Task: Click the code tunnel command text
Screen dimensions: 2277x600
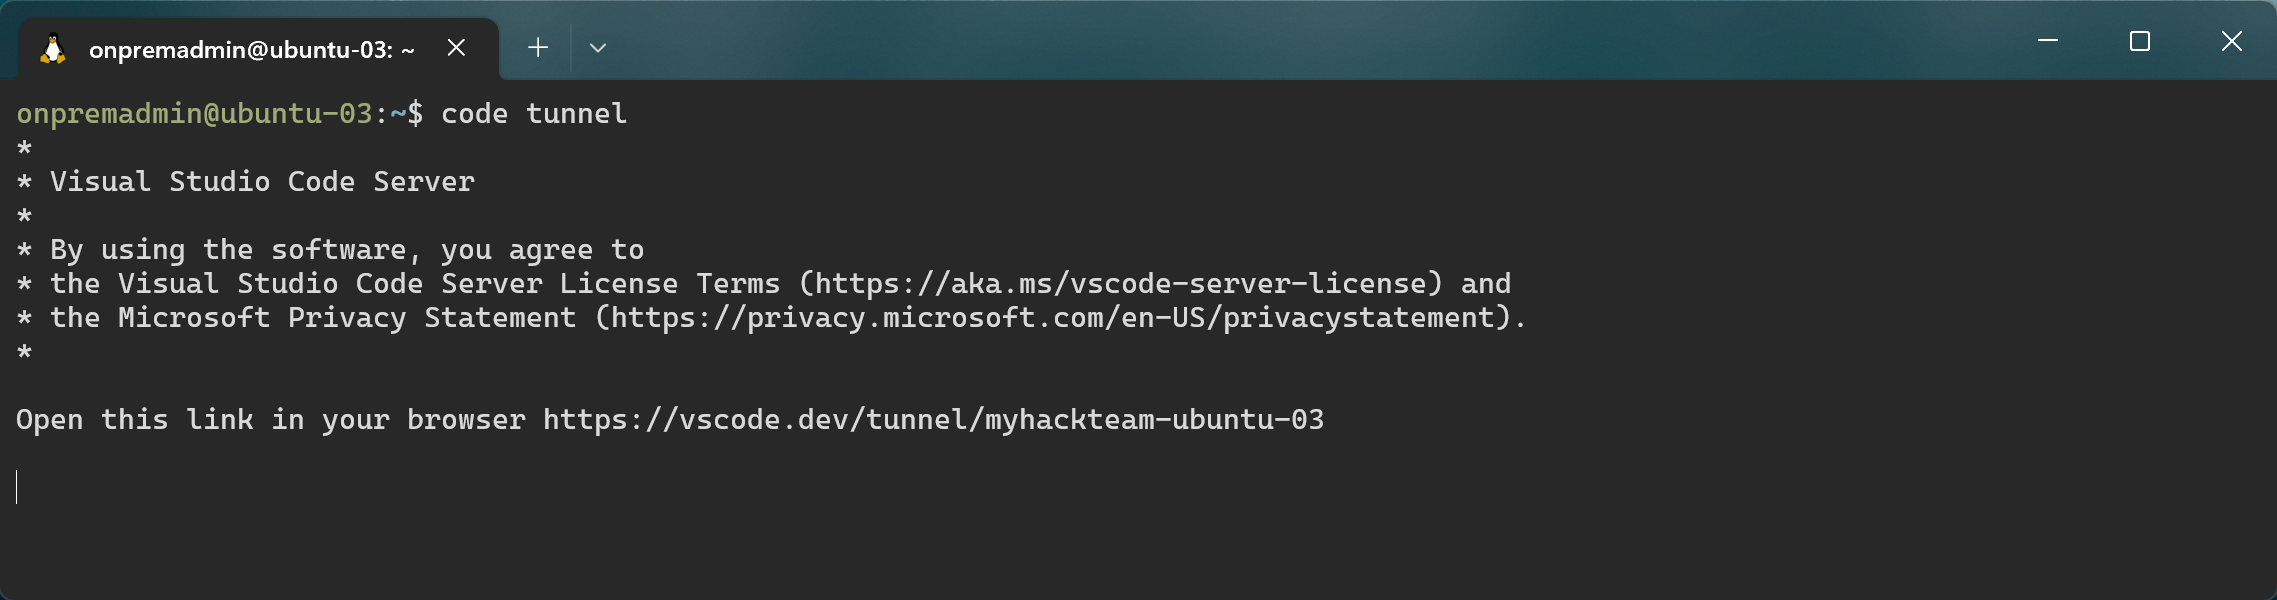Action: (533, 113)
